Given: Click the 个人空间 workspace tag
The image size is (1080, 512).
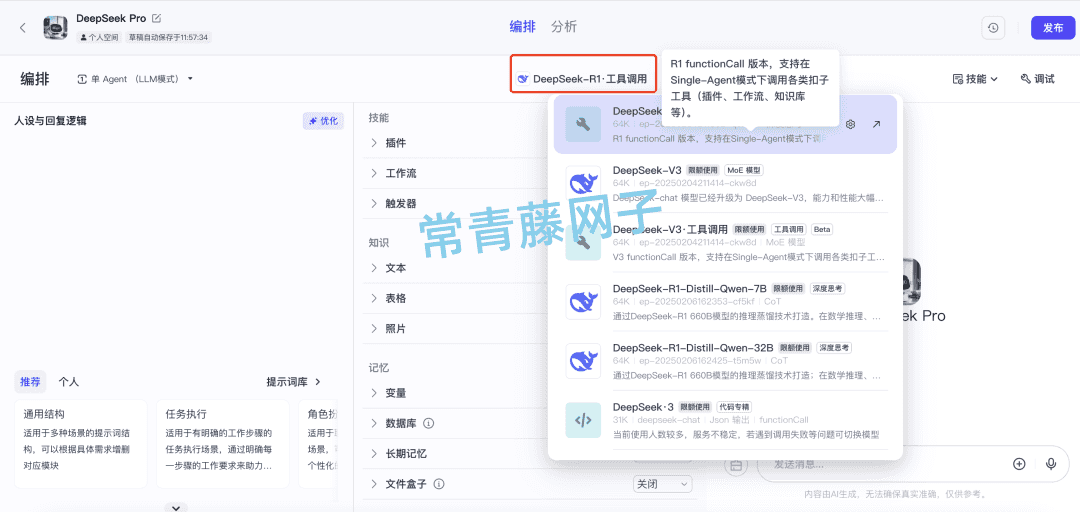Looking at the screenshot, I should 100,37.
